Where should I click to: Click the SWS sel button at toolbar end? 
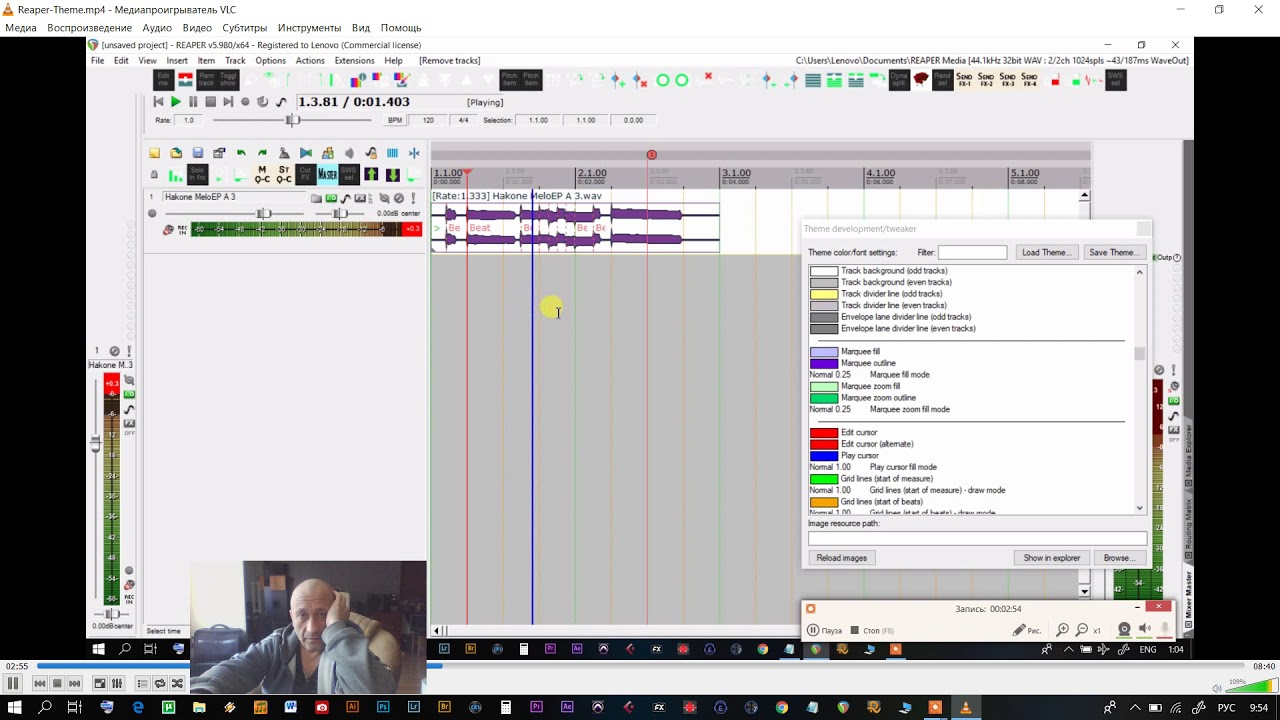(x=1117, y=80)
